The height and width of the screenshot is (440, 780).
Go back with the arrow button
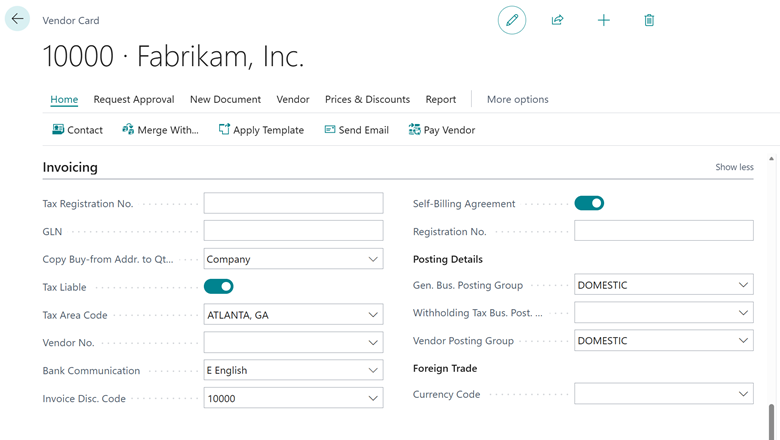click(x=17, y=19)
